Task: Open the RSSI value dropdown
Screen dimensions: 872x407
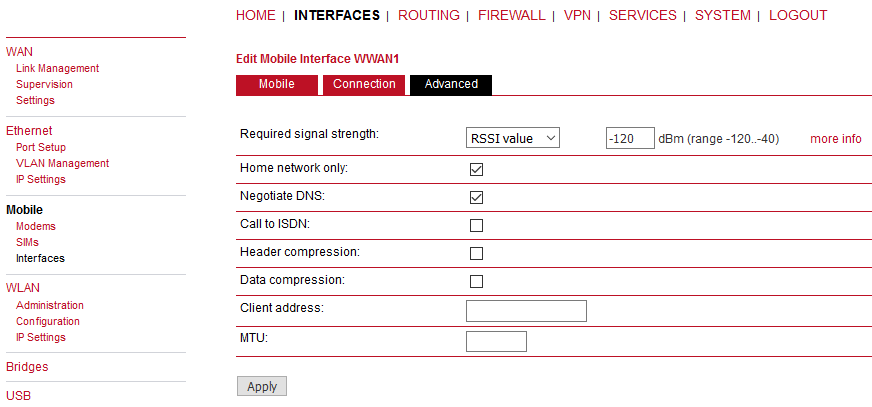Action: click(x=512, y=139)
